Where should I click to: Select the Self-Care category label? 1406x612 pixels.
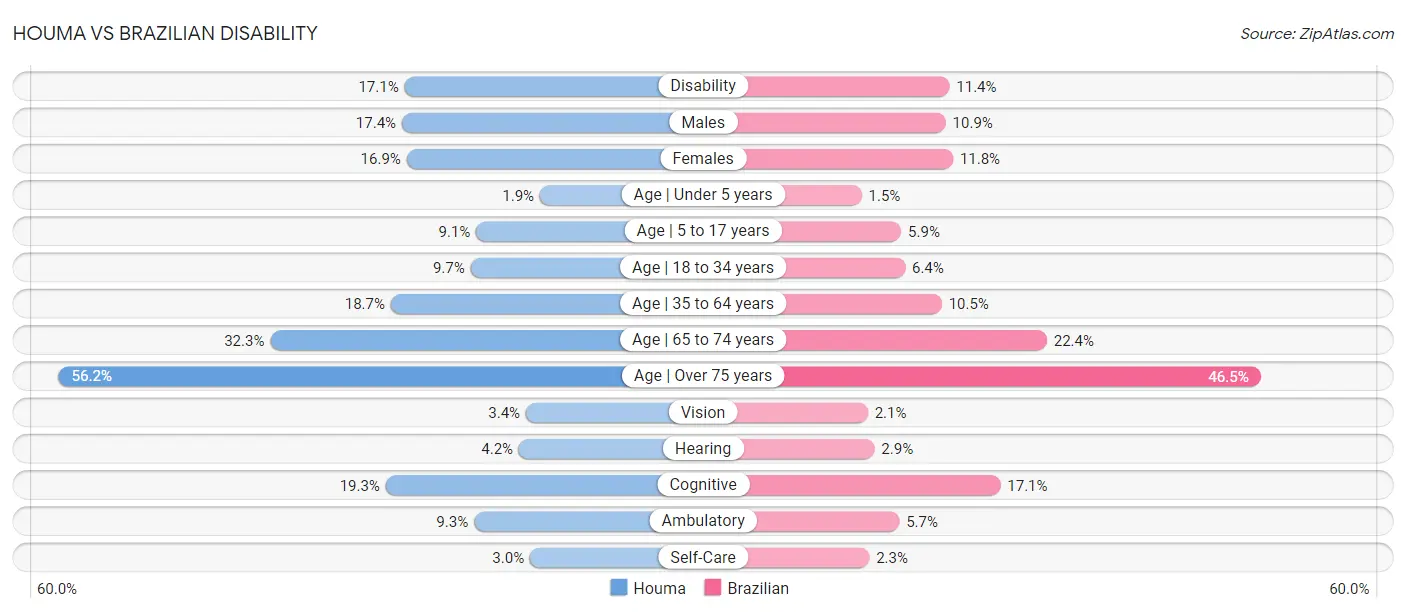tap(703, 557)
